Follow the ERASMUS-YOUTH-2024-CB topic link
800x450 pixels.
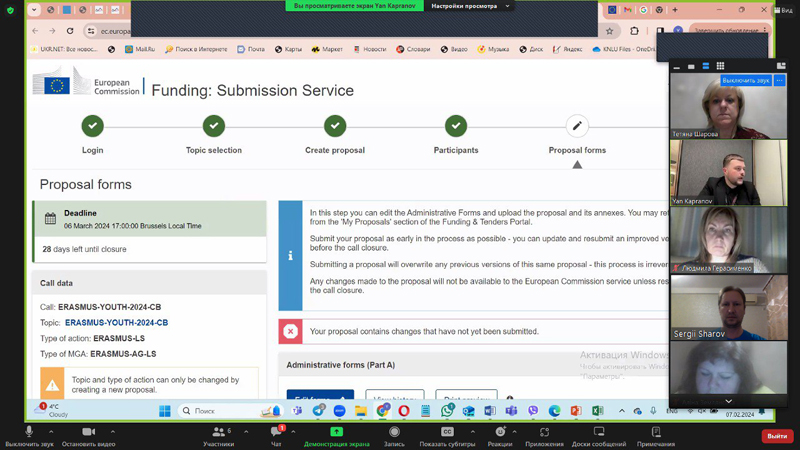pyautogui.click(x=116, y=322)
